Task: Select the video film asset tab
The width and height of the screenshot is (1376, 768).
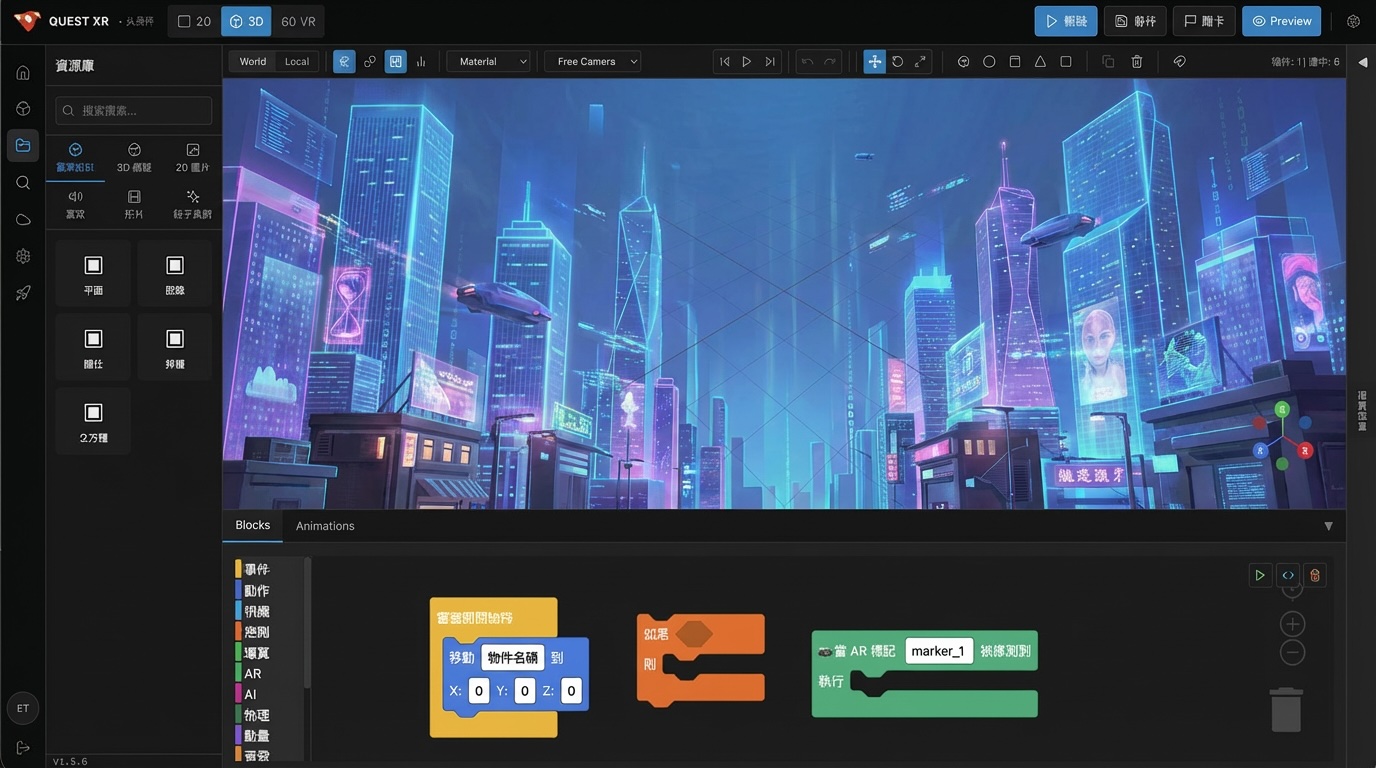Action: pyautogui.click(x=134, y=205)
